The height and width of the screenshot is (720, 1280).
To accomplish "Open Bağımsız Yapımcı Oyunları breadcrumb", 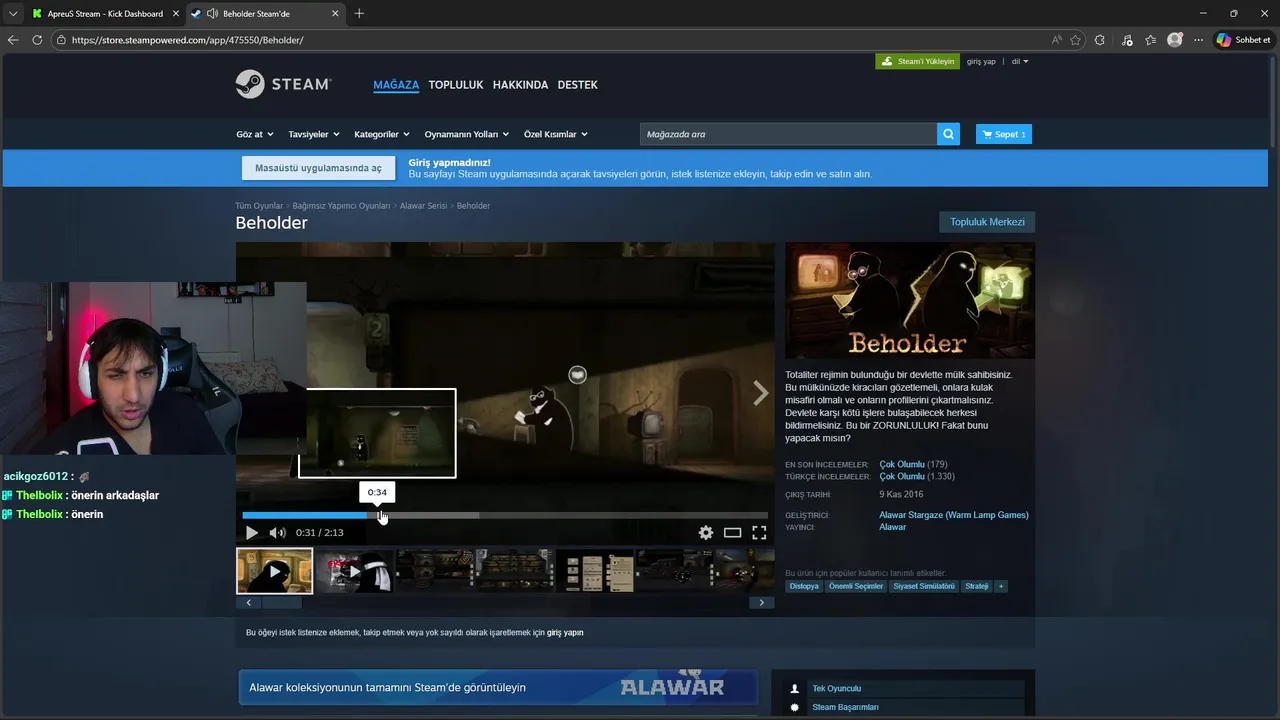I will pyautogui.click(x=341, y=205).
